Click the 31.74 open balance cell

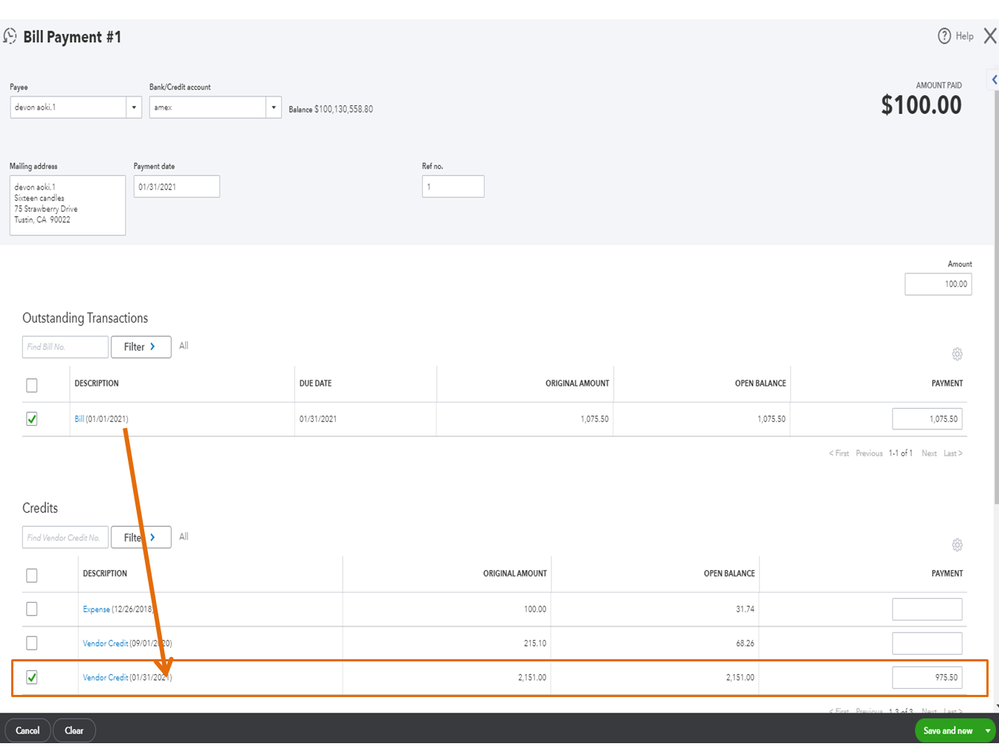[x=745, y=610]
